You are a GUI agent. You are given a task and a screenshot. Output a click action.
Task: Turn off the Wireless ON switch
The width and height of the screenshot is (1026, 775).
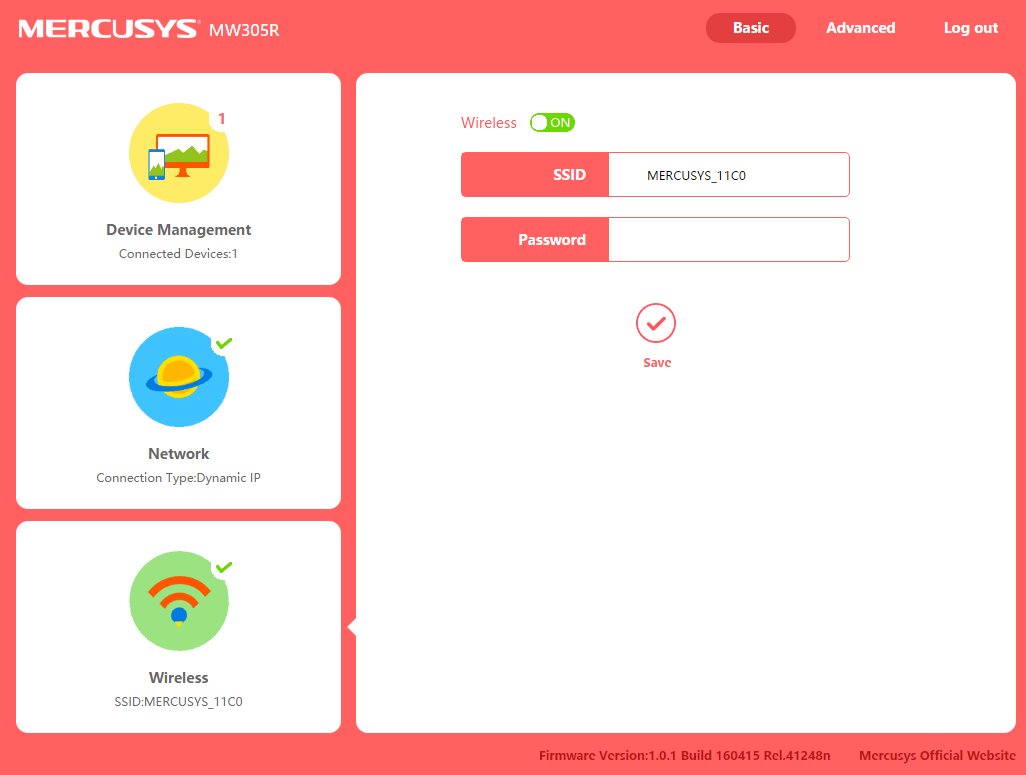click(553, 123)
